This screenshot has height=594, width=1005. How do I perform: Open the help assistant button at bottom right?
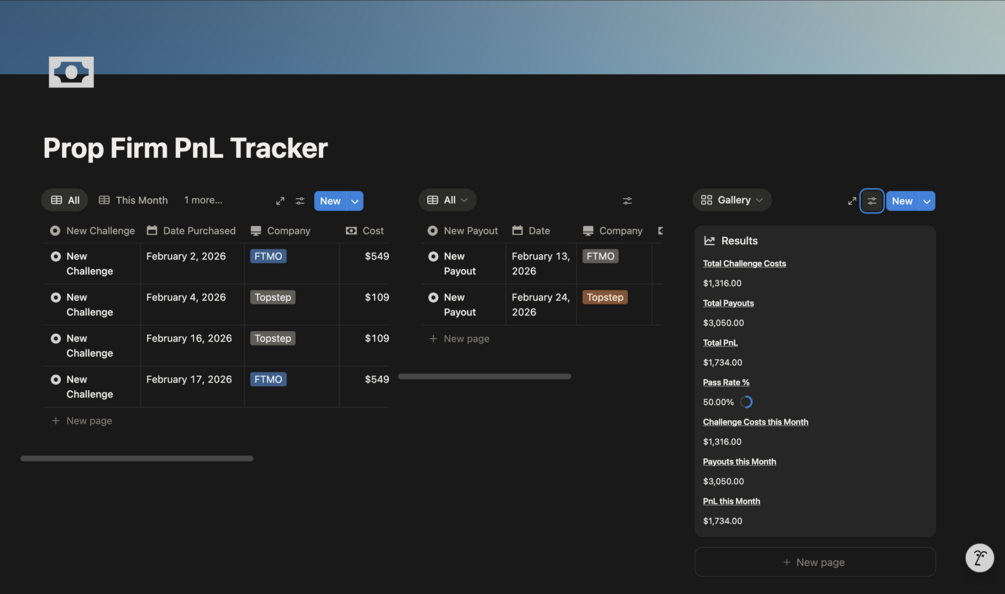point(979,557)
